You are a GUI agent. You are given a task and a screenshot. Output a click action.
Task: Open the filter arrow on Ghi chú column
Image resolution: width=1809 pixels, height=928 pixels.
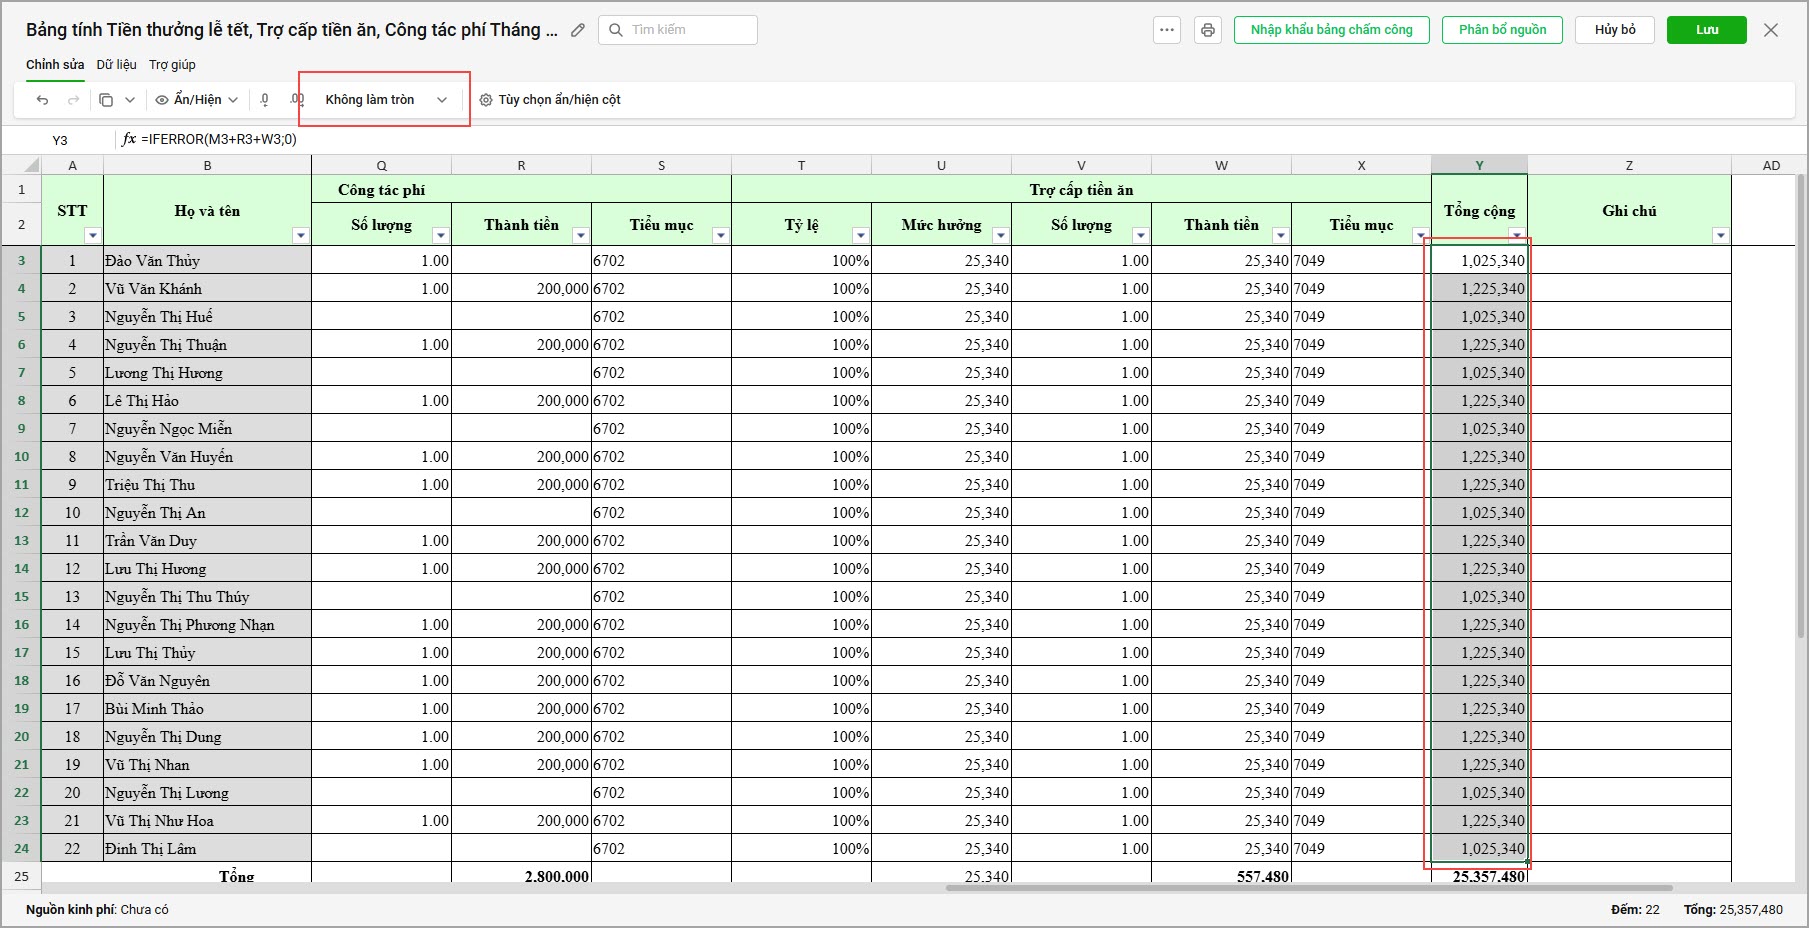[x=1721, y=235]
